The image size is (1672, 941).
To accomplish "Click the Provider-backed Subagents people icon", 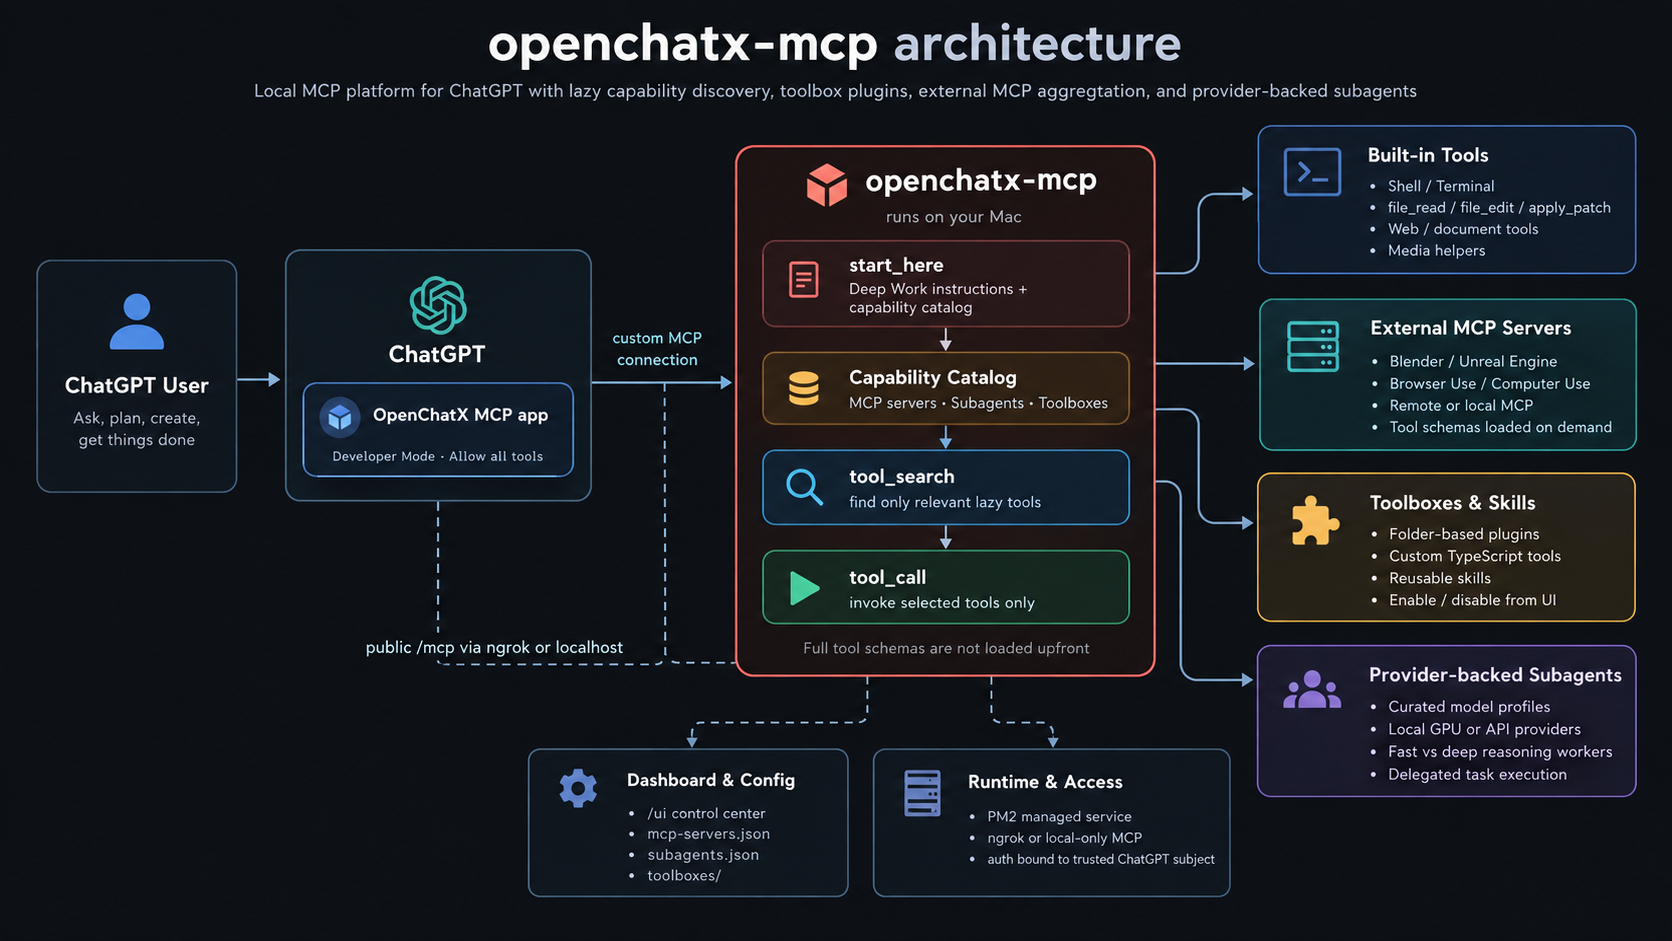I will tap(1312, 690).
